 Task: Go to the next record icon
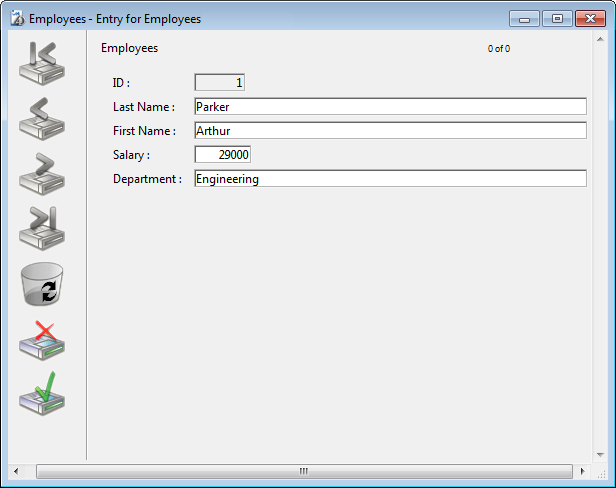pos(42,174)
